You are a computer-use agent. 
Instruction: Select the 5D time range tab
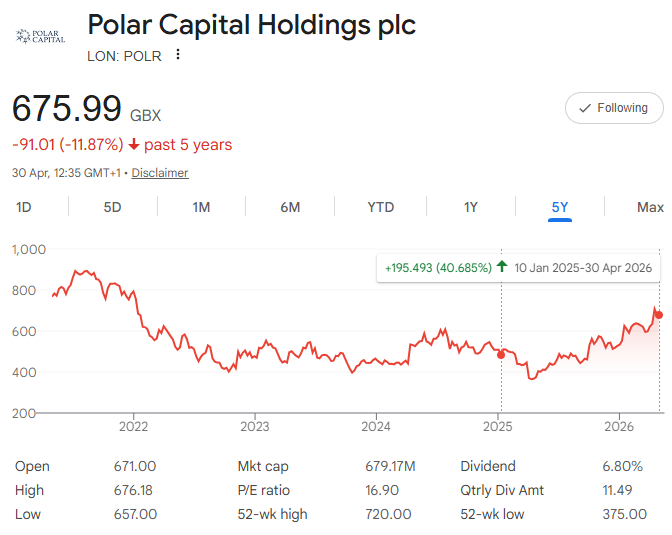pos(112,207)
